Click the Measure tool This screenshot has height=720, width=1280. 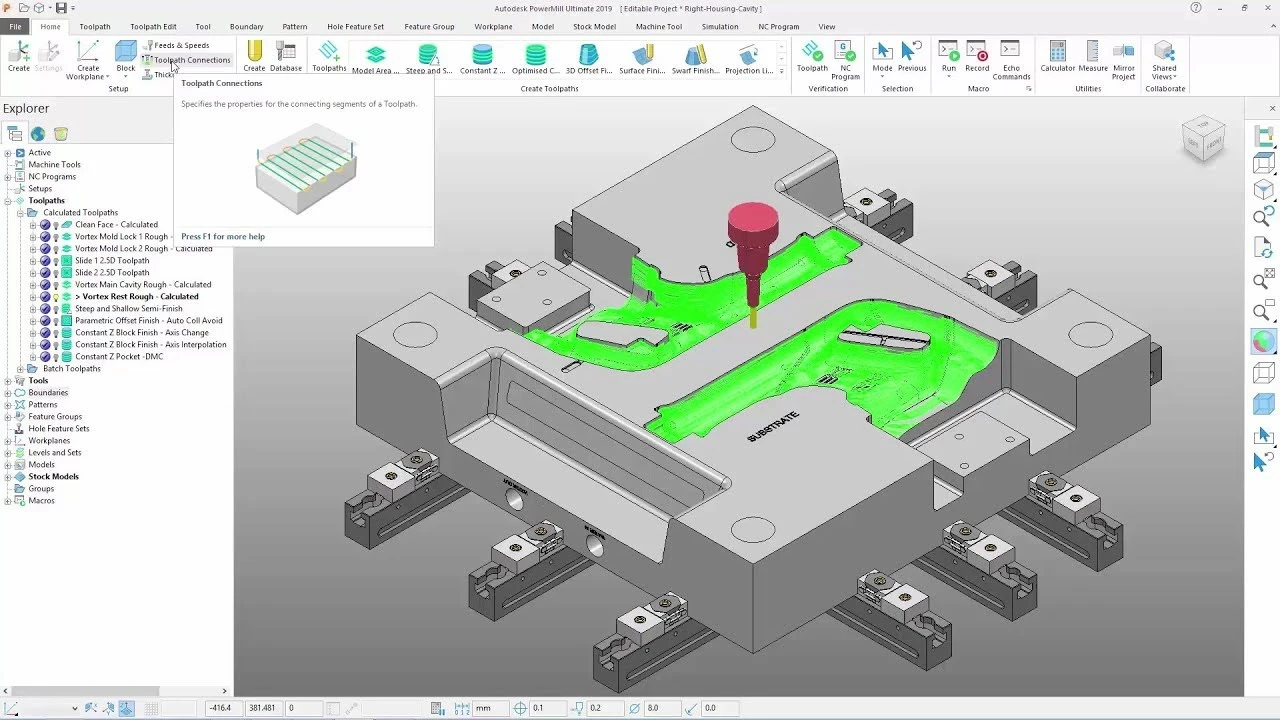1093,55
